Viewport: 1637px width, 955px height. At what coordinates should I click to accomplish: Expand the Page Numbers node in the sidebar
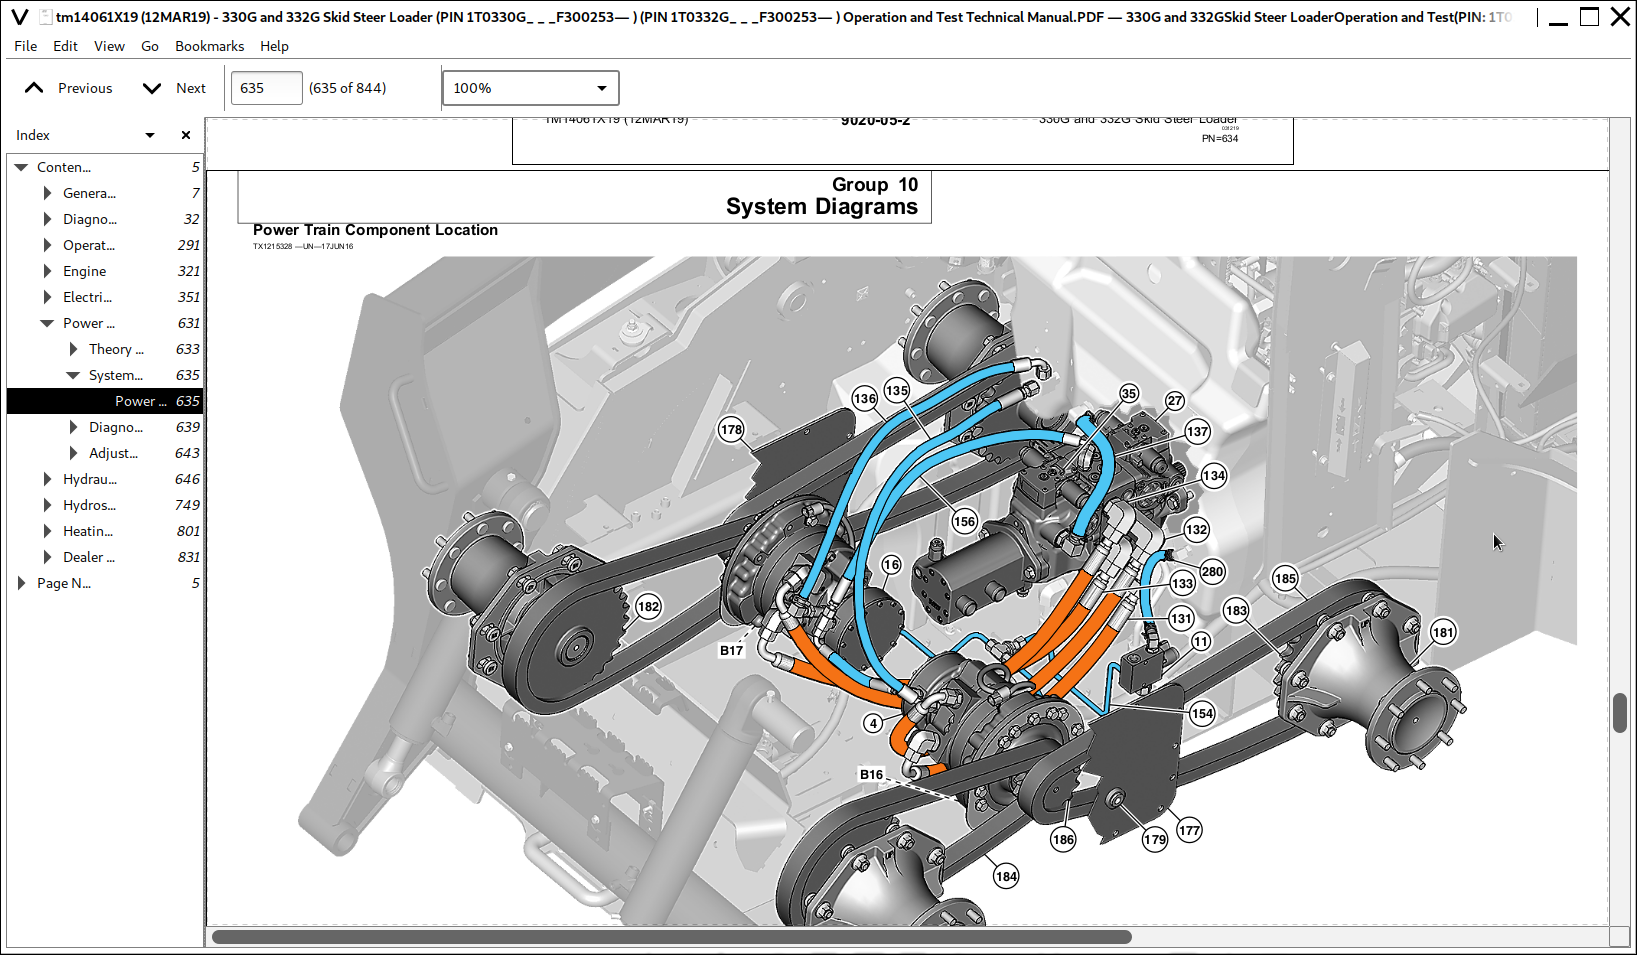pyautogui.click(x=22, y=583)
